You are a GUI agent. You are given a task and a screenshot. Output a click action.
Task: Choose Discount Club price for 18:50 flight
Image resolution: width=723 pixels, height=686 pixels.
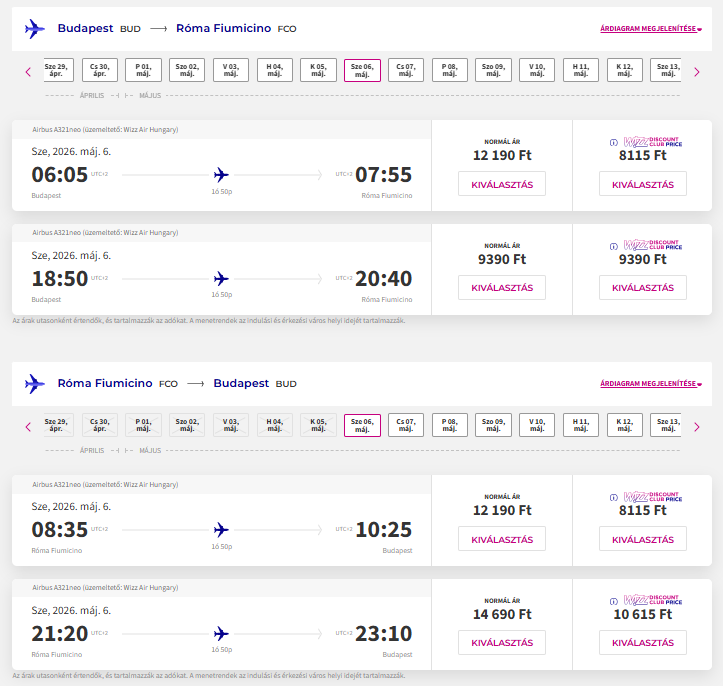click(642, 288)
